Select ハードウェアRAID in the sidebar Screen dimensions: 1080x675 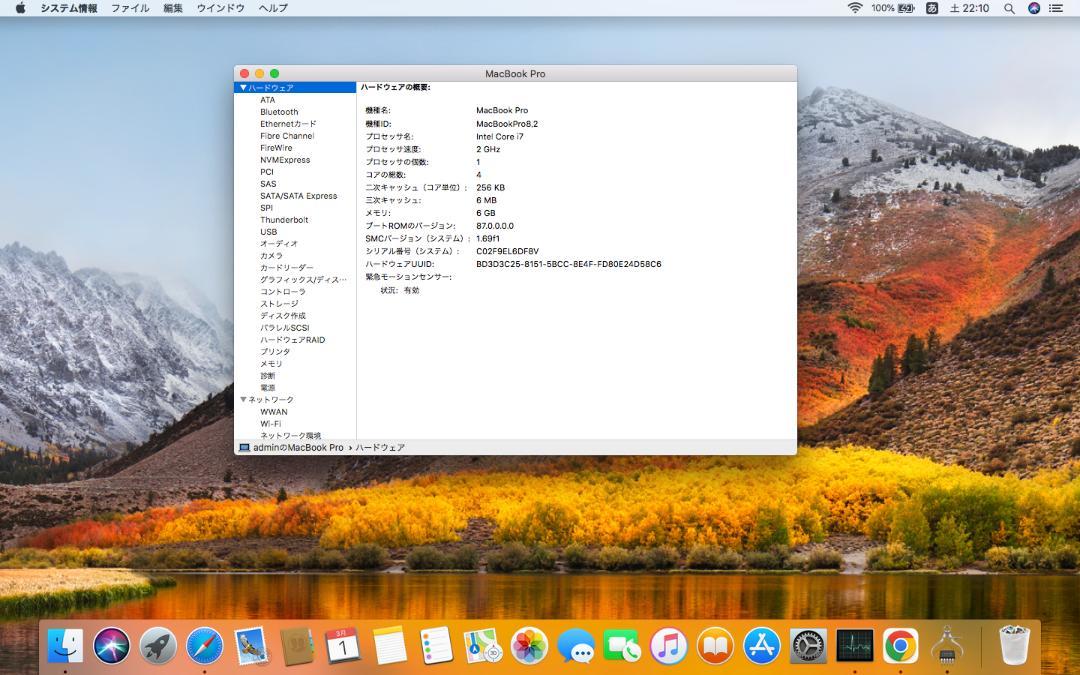pyautogui.click(x=292, y=340)
